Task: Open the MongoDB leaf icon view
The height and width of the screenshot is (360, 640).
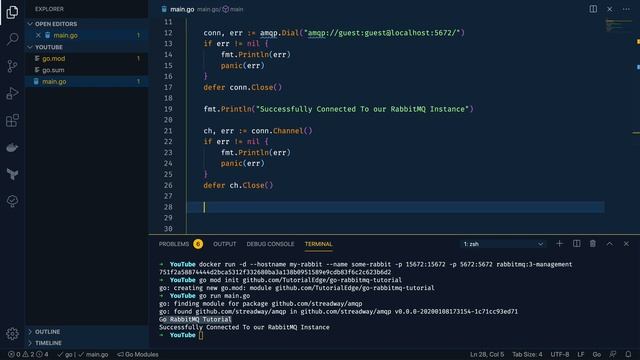Action: [12, 174]
